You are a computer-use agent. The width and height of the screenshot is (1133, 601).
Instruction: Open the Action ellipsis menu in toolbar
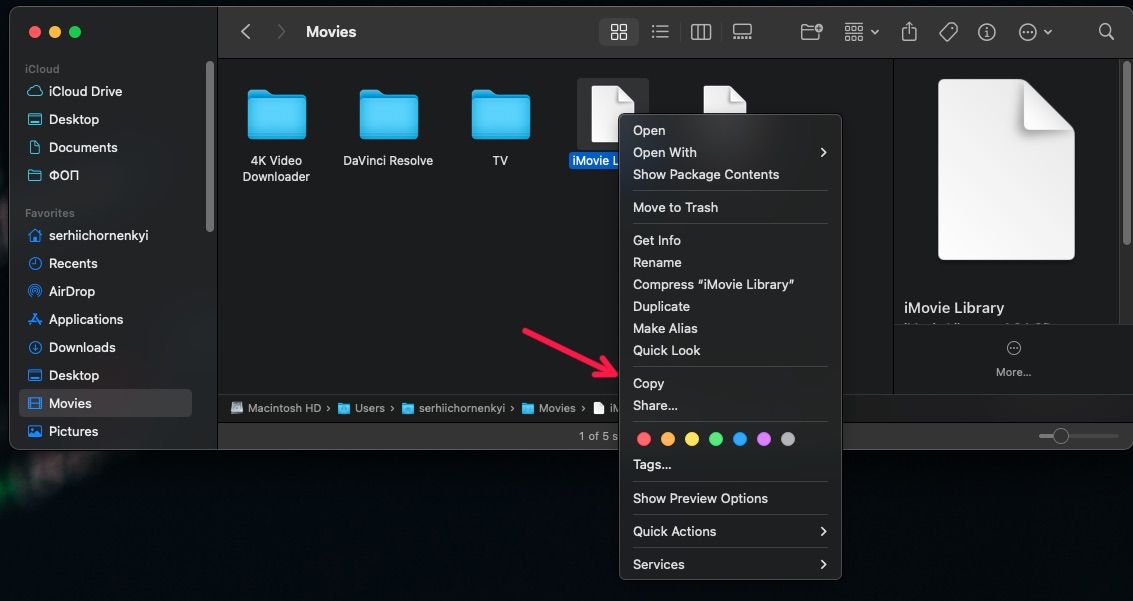point(1035,32)
